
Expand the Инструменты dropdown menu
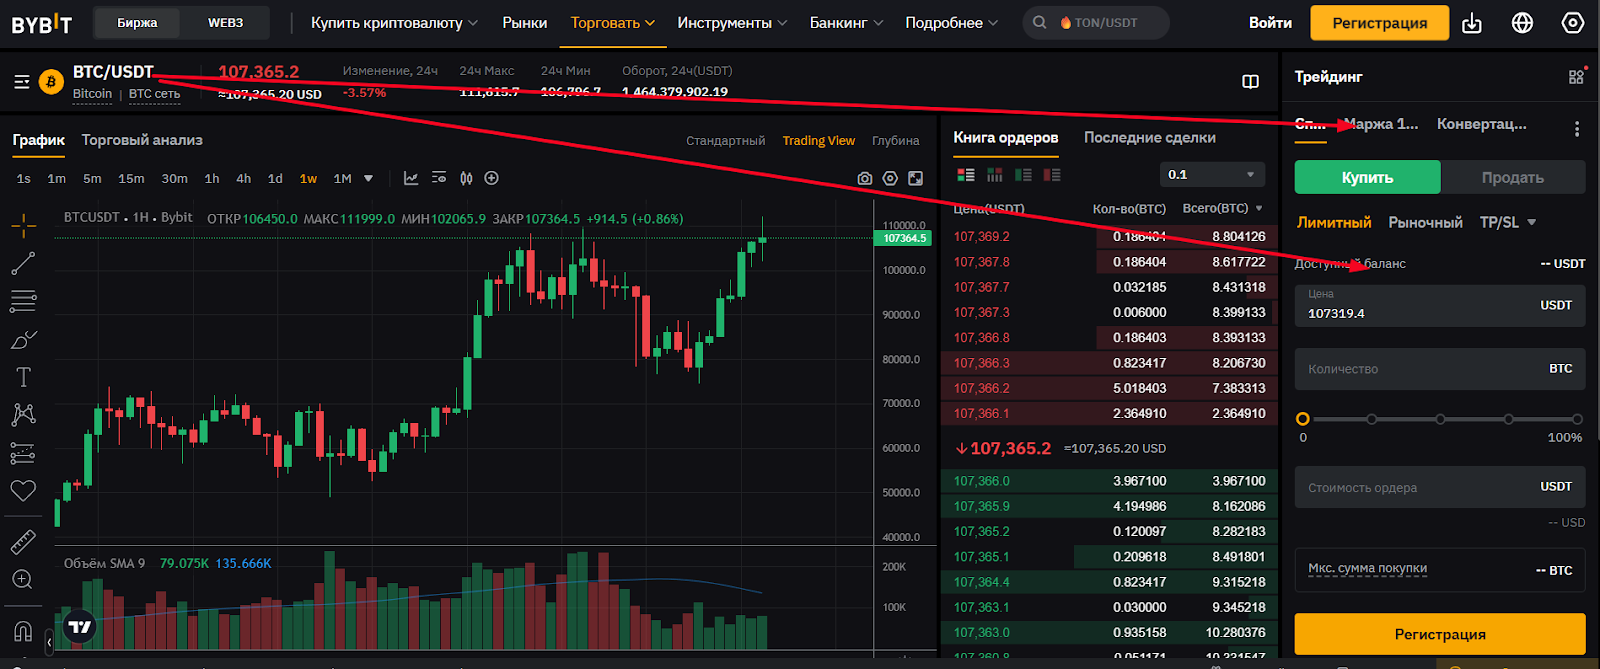point(732,23)
